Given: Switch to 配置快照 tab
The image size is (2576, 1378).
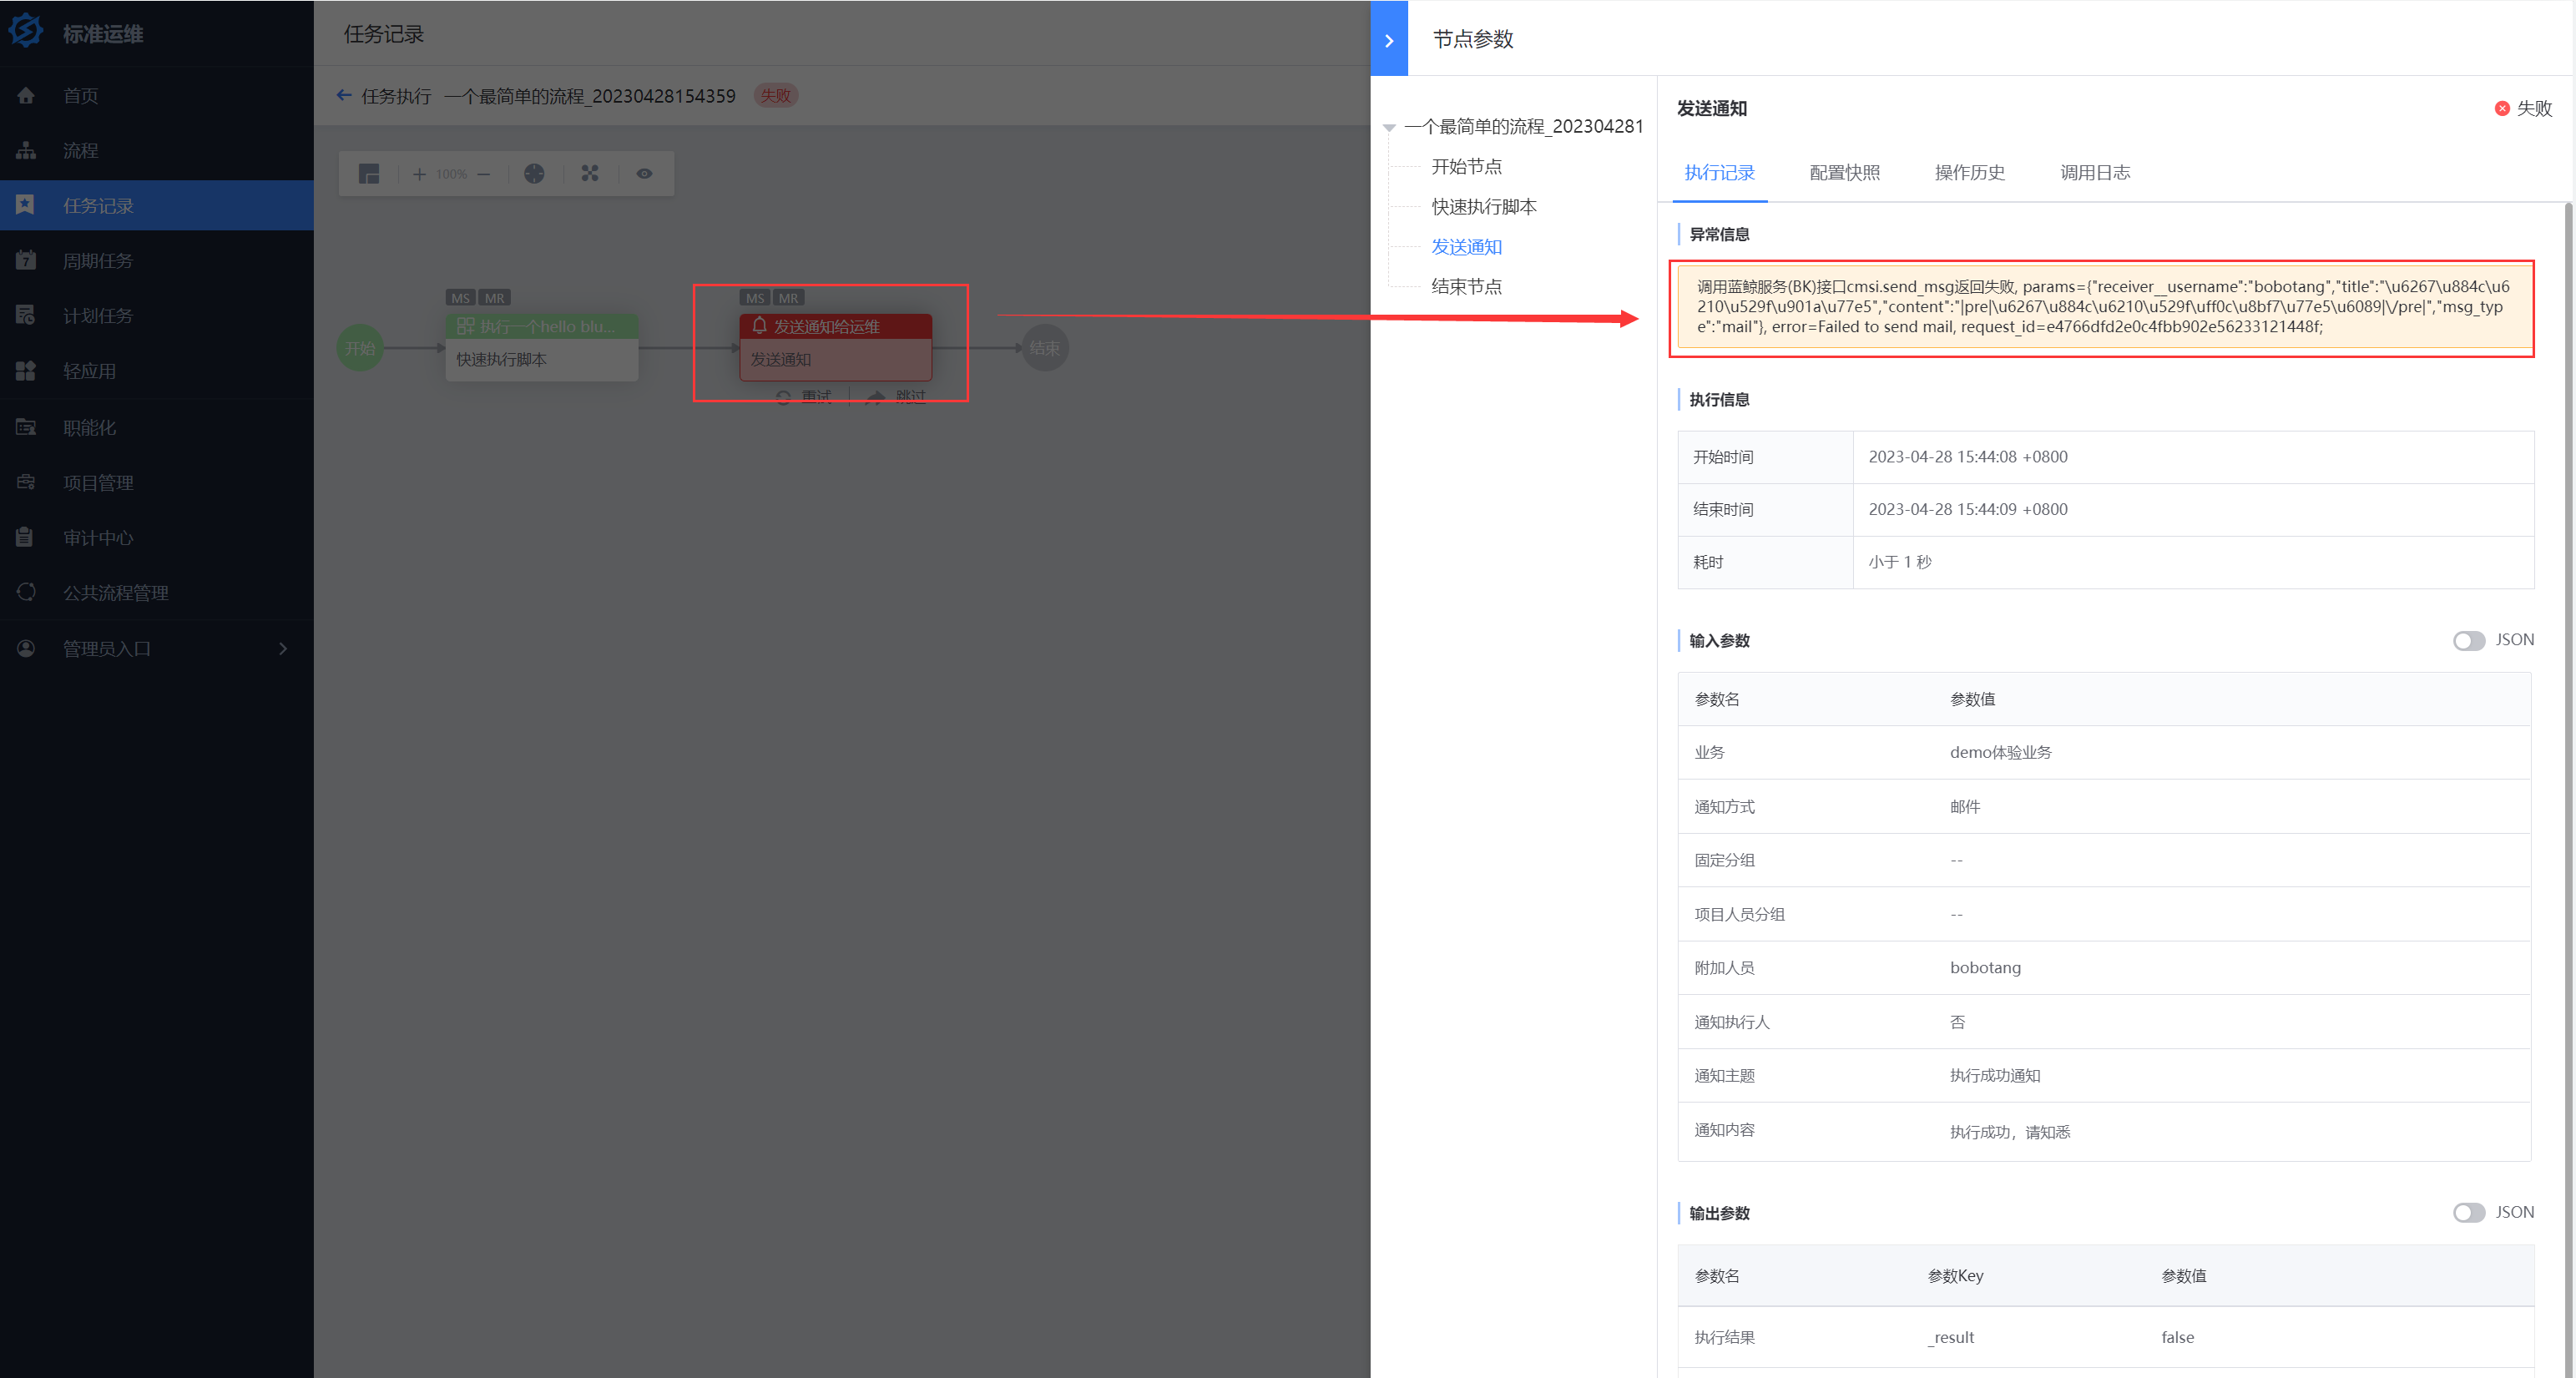Looking at the screenshot, I should coord(1845,172).
